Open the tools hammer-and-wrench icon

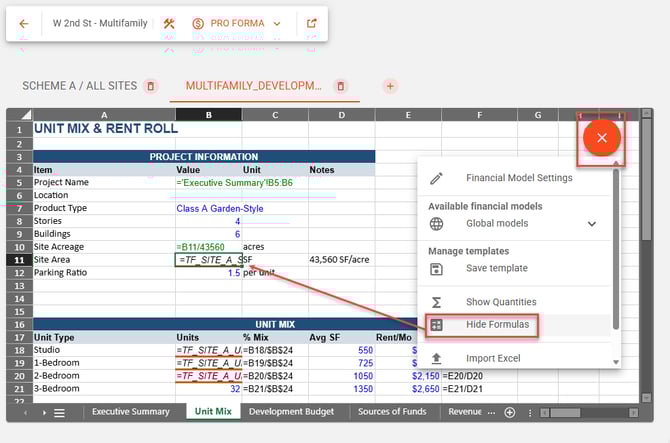(169, 23)
